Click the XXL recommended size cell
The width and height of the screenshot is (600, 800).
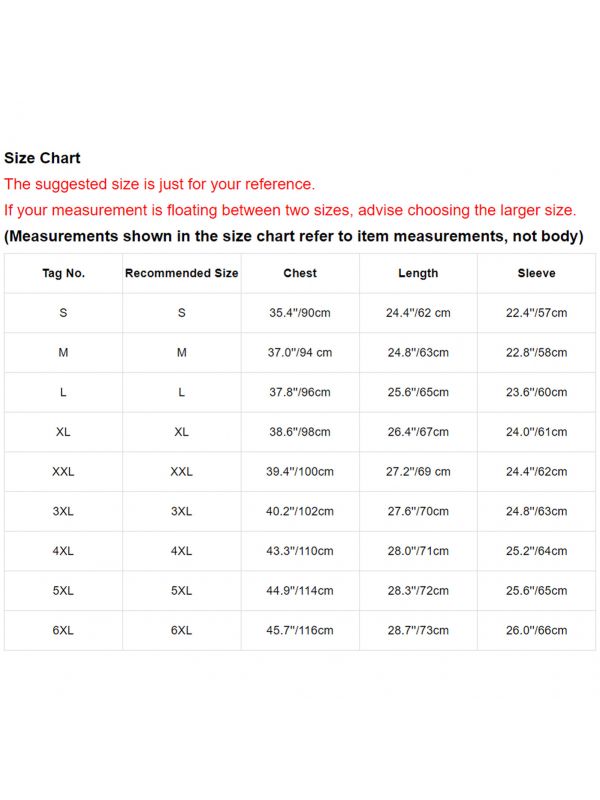tap(181, 471)
